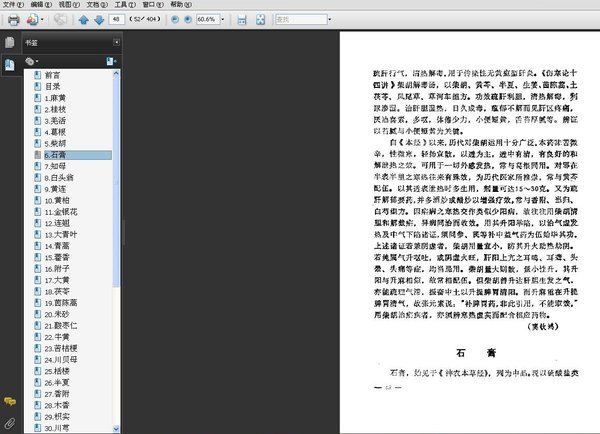Click the zoom in (plus) button
Screen dimensions: 600x434
click(188, 19)
